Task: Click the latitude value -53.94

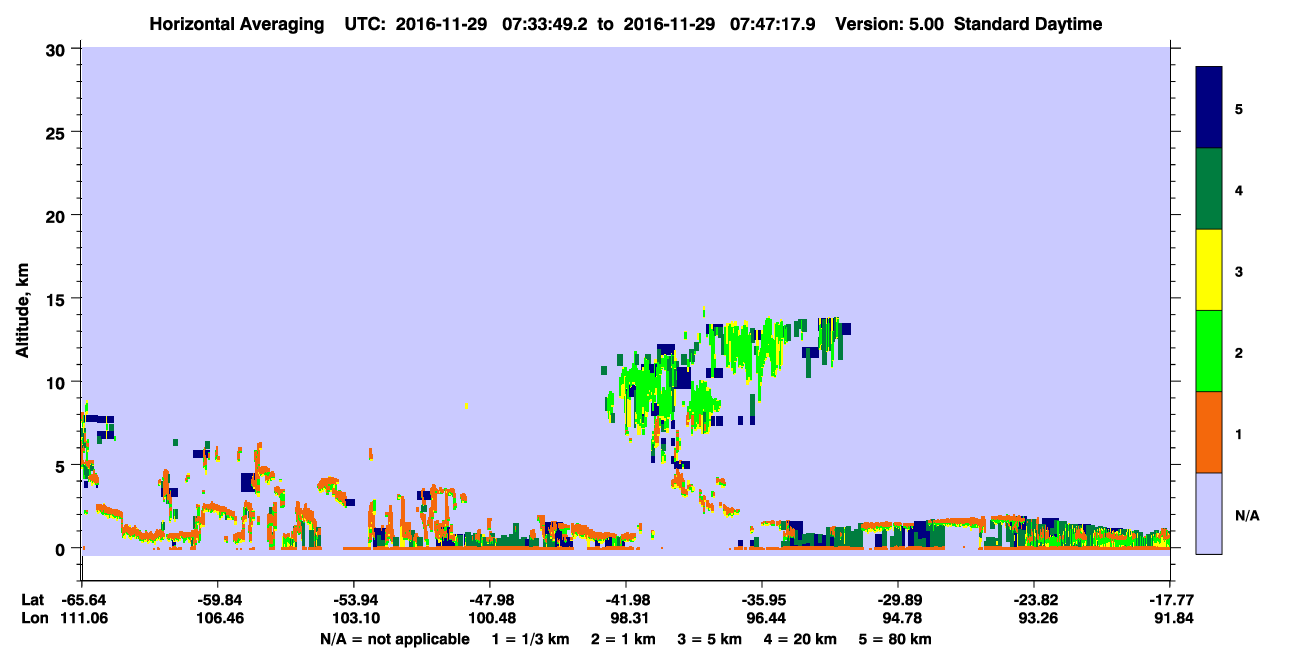Action: [x=354, y=600]
